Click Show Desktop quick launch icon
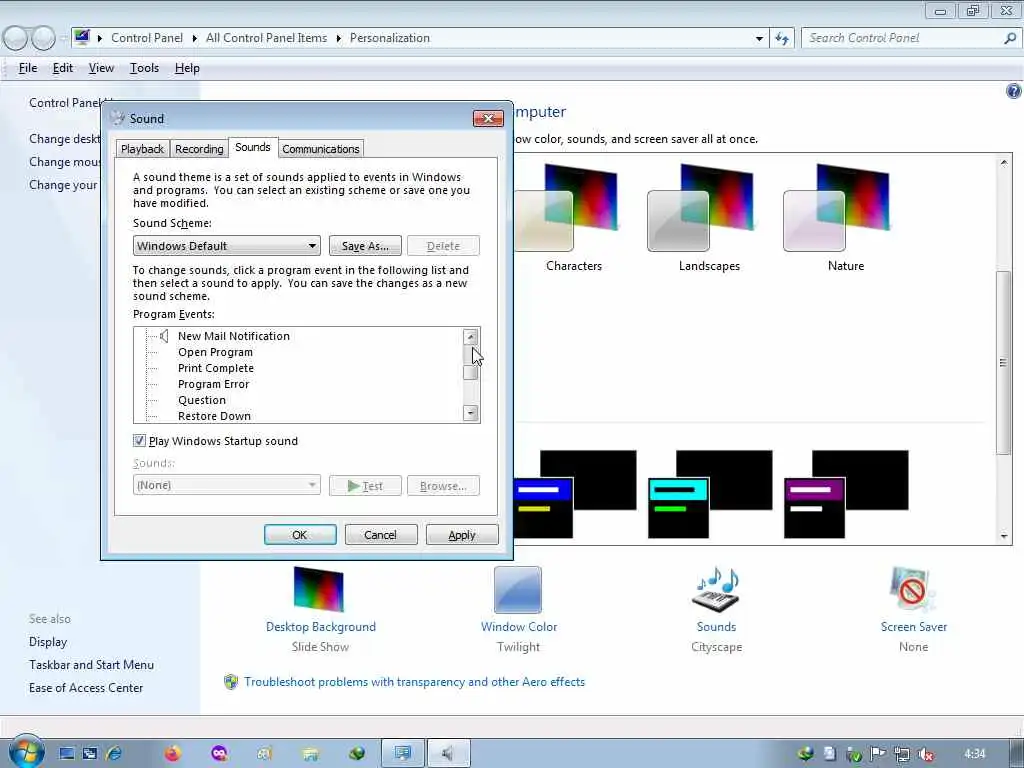Viewport: 1024px width, 768px height. [67, 754]
